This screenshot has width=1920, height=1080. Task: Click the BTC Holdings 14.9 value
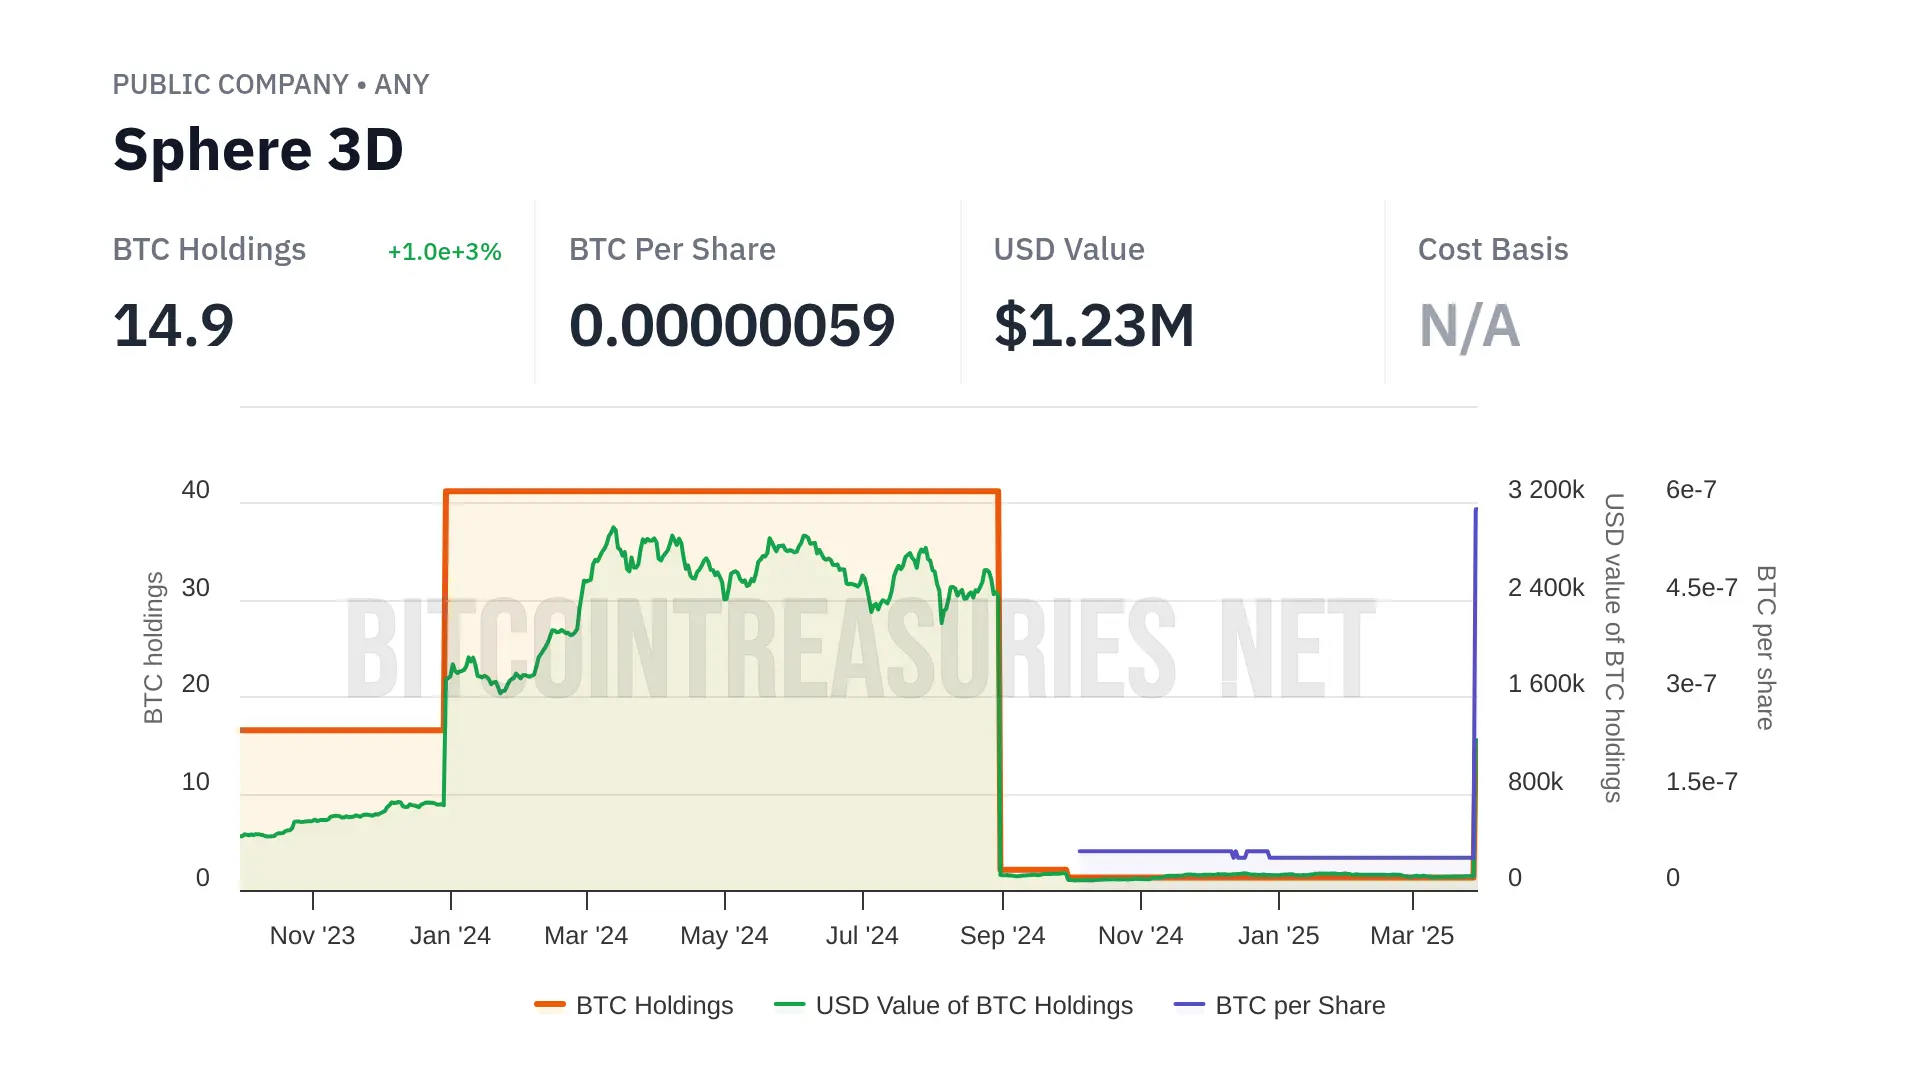pyautogui.click(x=173, y=326)
